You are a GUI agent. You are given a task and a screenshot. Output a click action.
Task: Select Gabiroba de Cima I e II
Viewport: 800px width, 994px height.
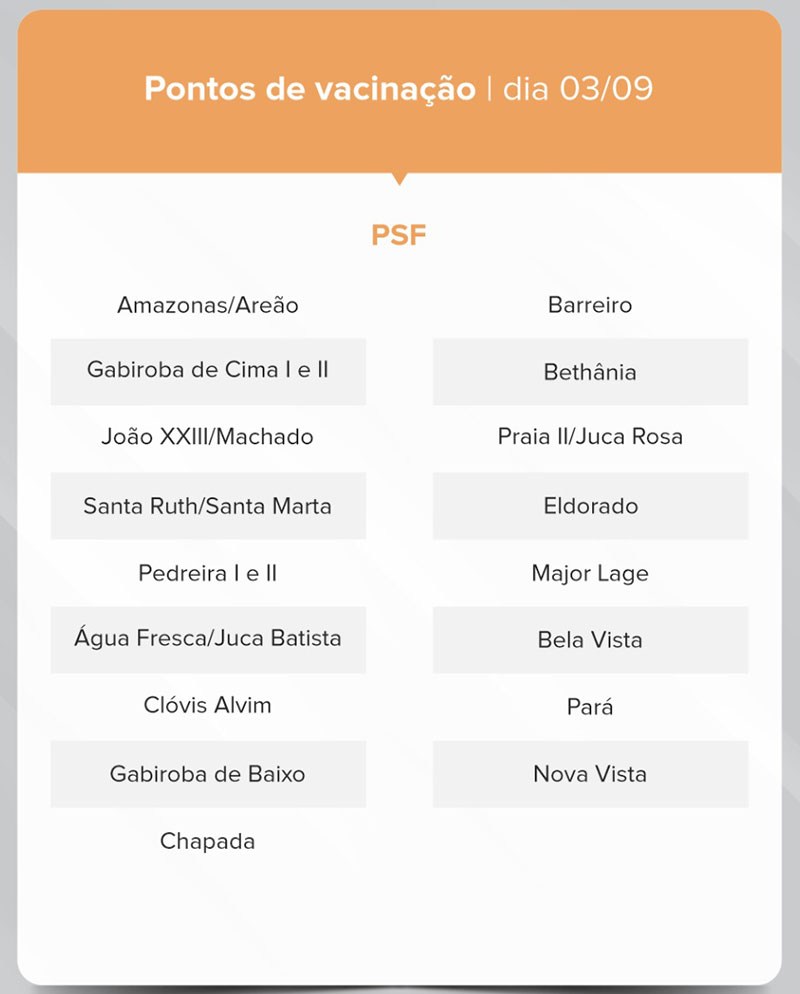point(208,370)
